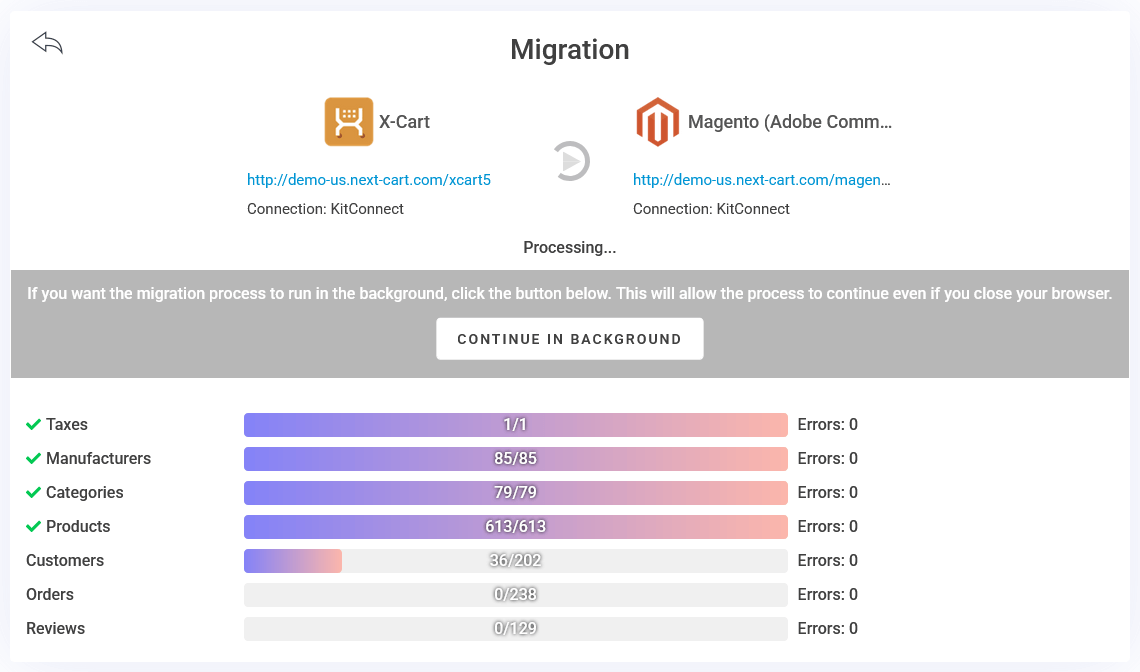
Task: Click the source Connection: KitConnect text
Action: [325, 209]
